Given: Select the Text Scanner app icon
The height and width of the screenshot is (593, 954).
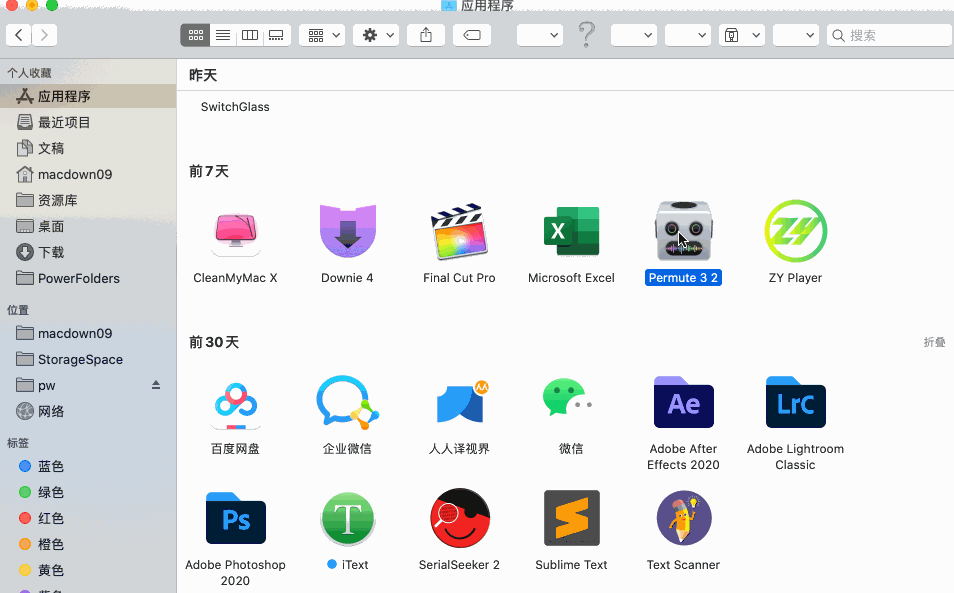Looking at the screenshot, I should coord(683,518).
